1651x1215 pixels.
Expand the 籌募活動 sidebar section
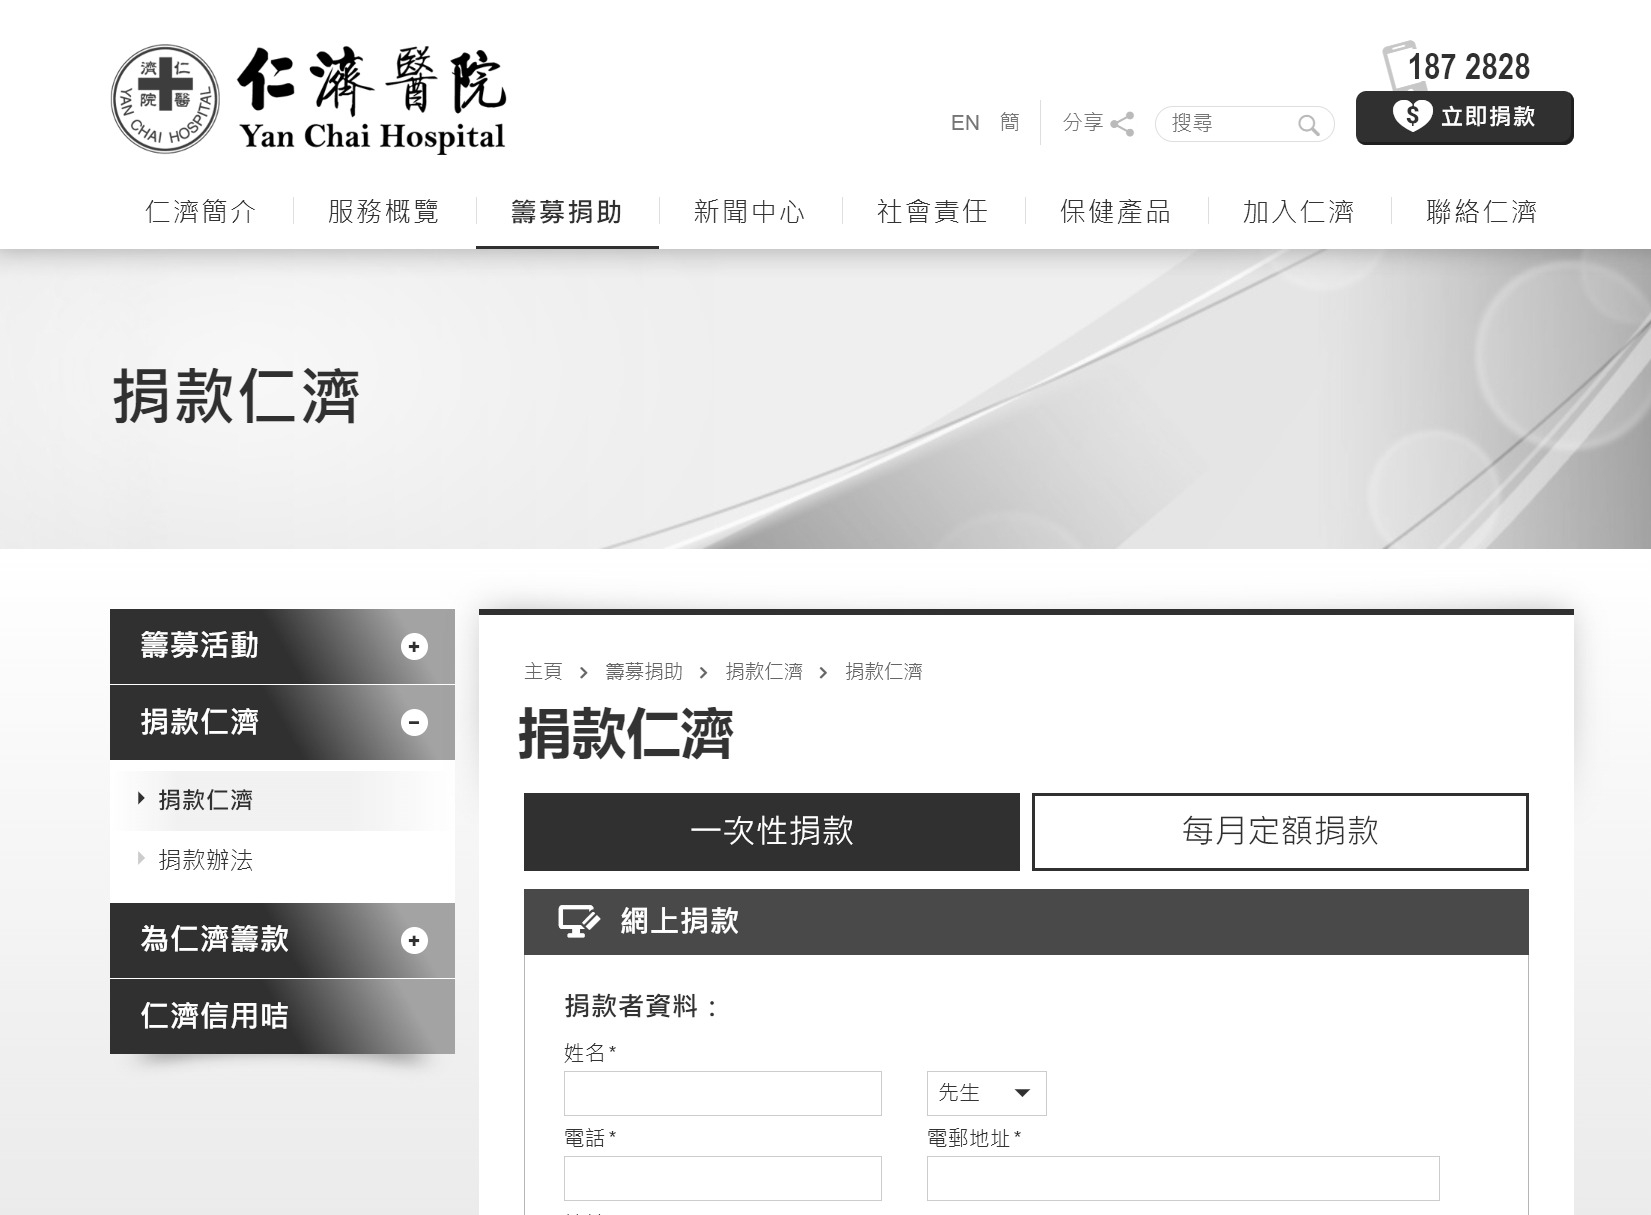[413, 647]
